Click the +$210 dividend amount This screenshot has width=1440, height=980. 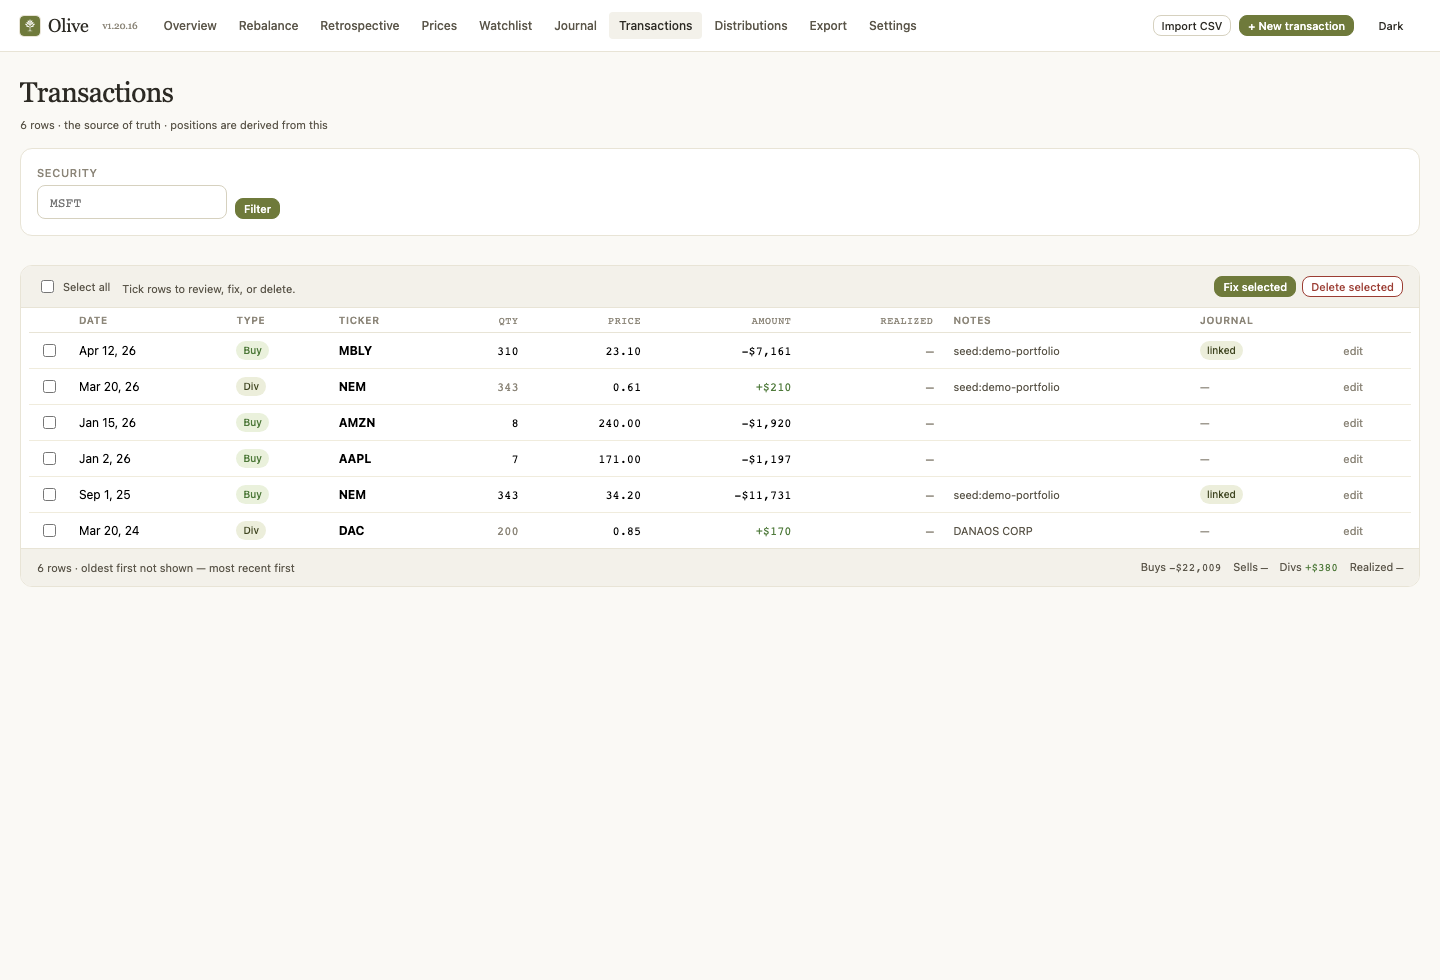pyautogui.click(x=773, y=387)
